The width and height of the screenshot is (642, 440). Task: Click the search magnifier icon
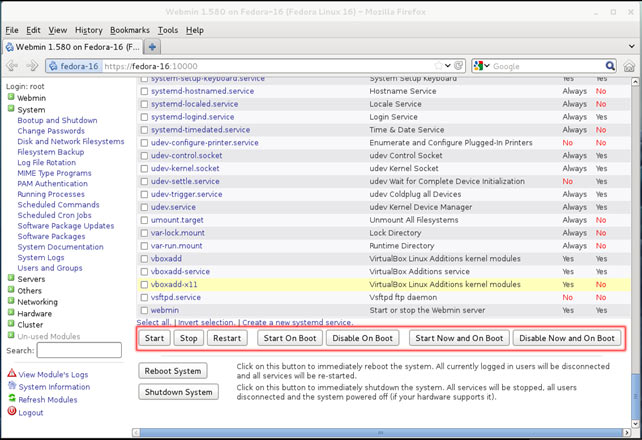(610, 66)
